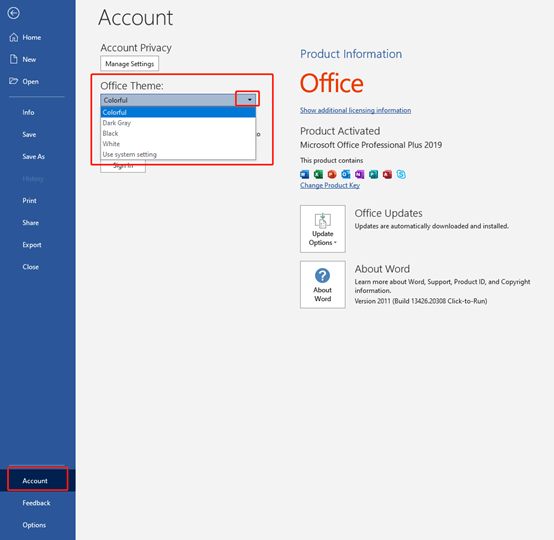The width and height of the screenshot is (554, 540).
Task: Click the Outlook app icon
Action: pos(346,174)
